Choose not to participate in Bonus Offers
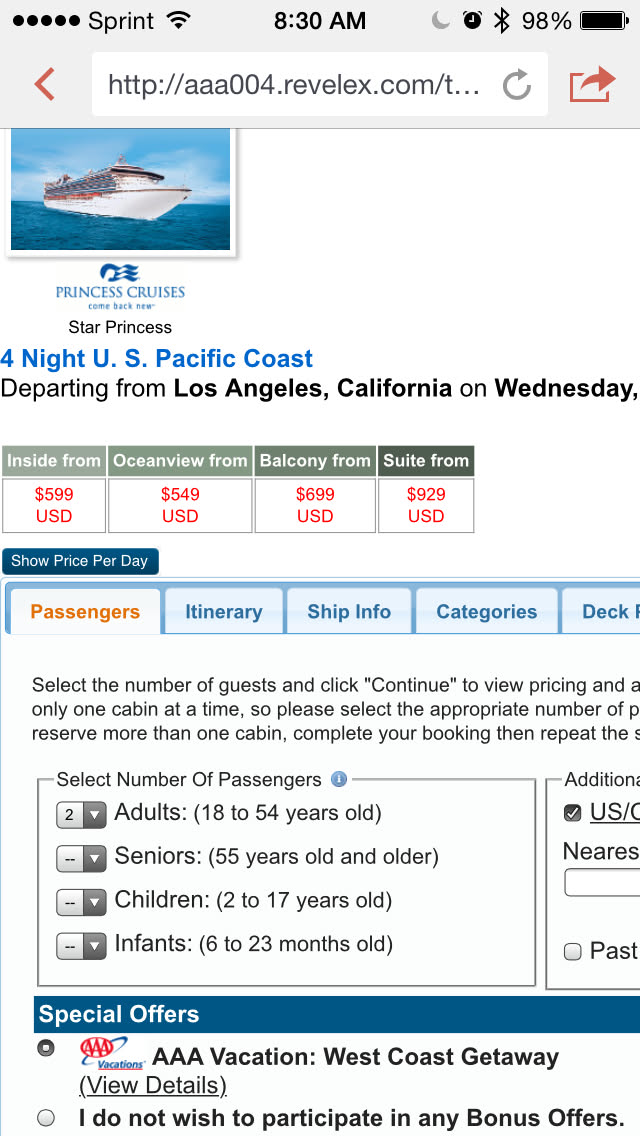This screenshot has width=640, height=1136. pyautogui.click(x=46, y=1118)
